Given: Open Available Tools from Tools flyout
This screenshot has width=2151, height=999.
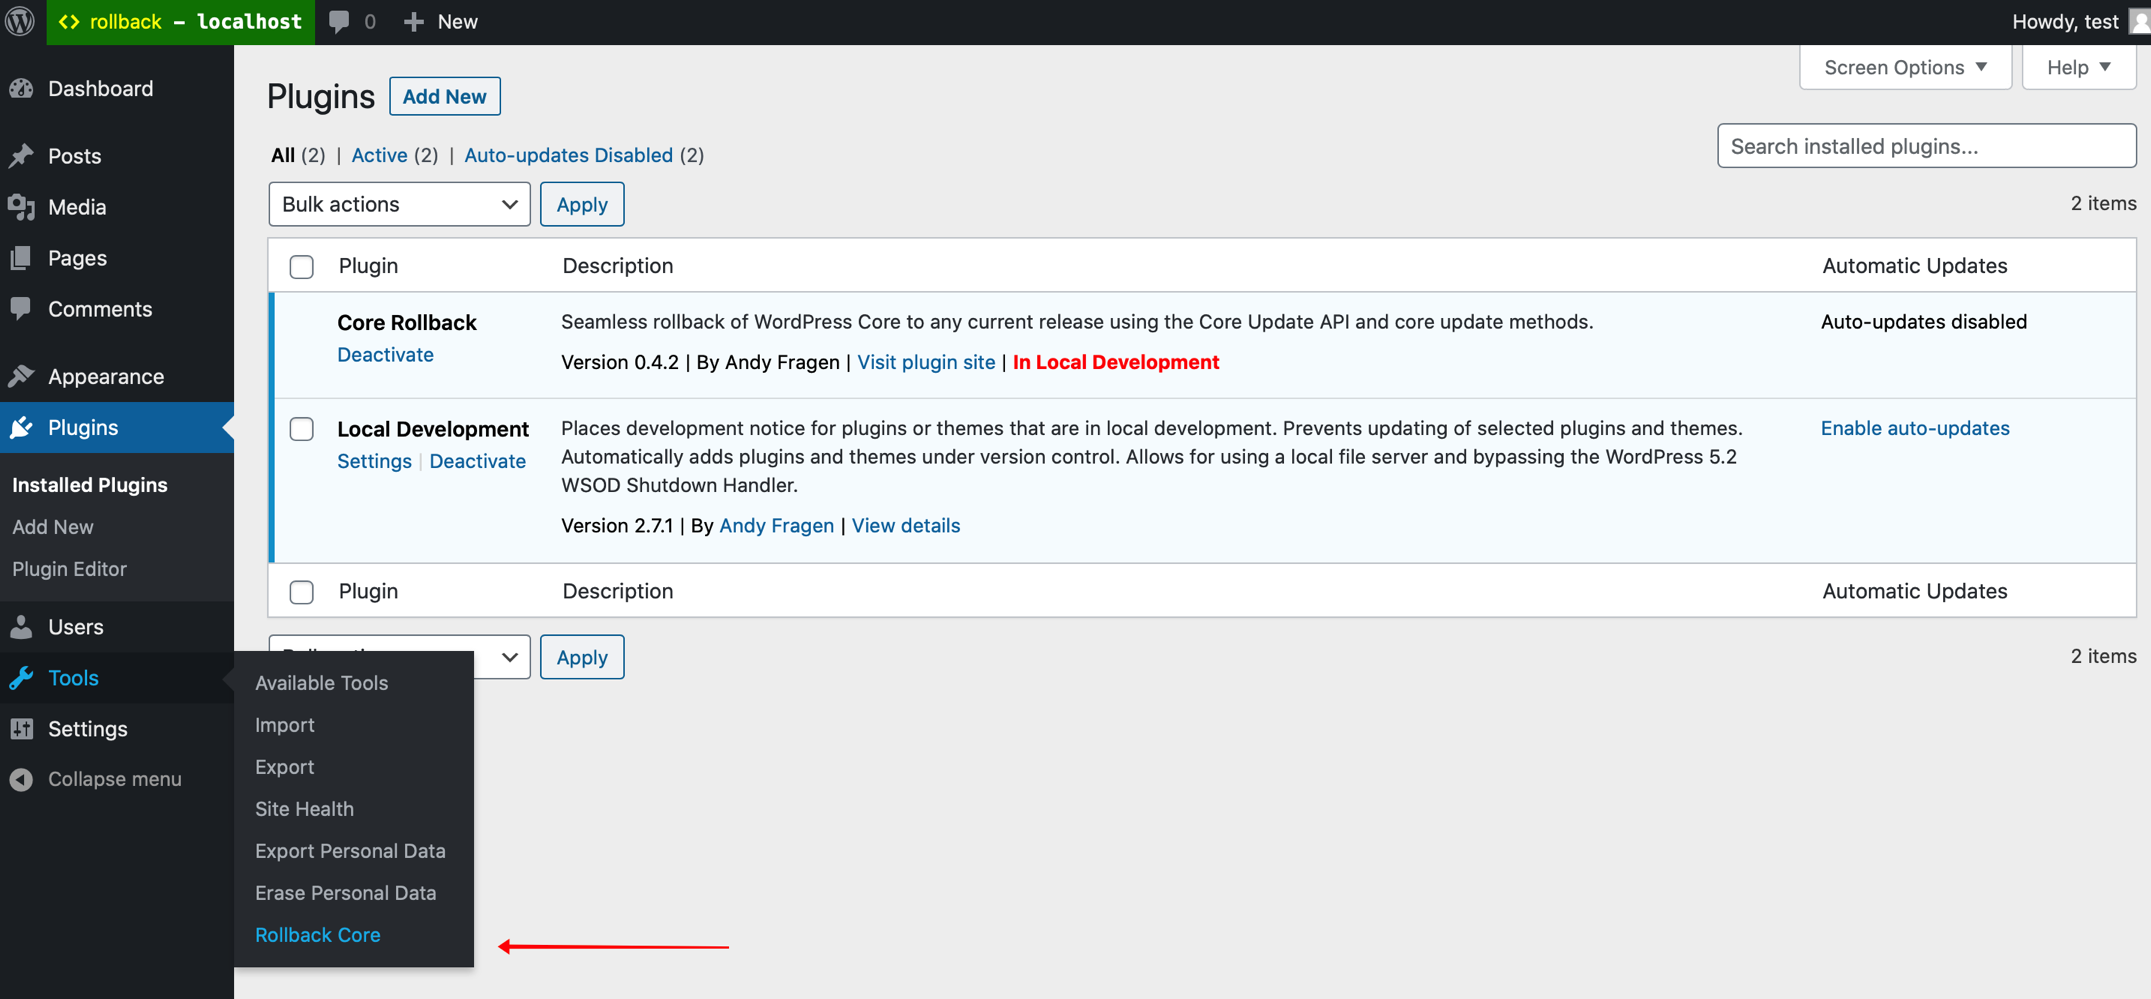Looking at the screenshot, I should pyautogui.click(x=321, y=683).
